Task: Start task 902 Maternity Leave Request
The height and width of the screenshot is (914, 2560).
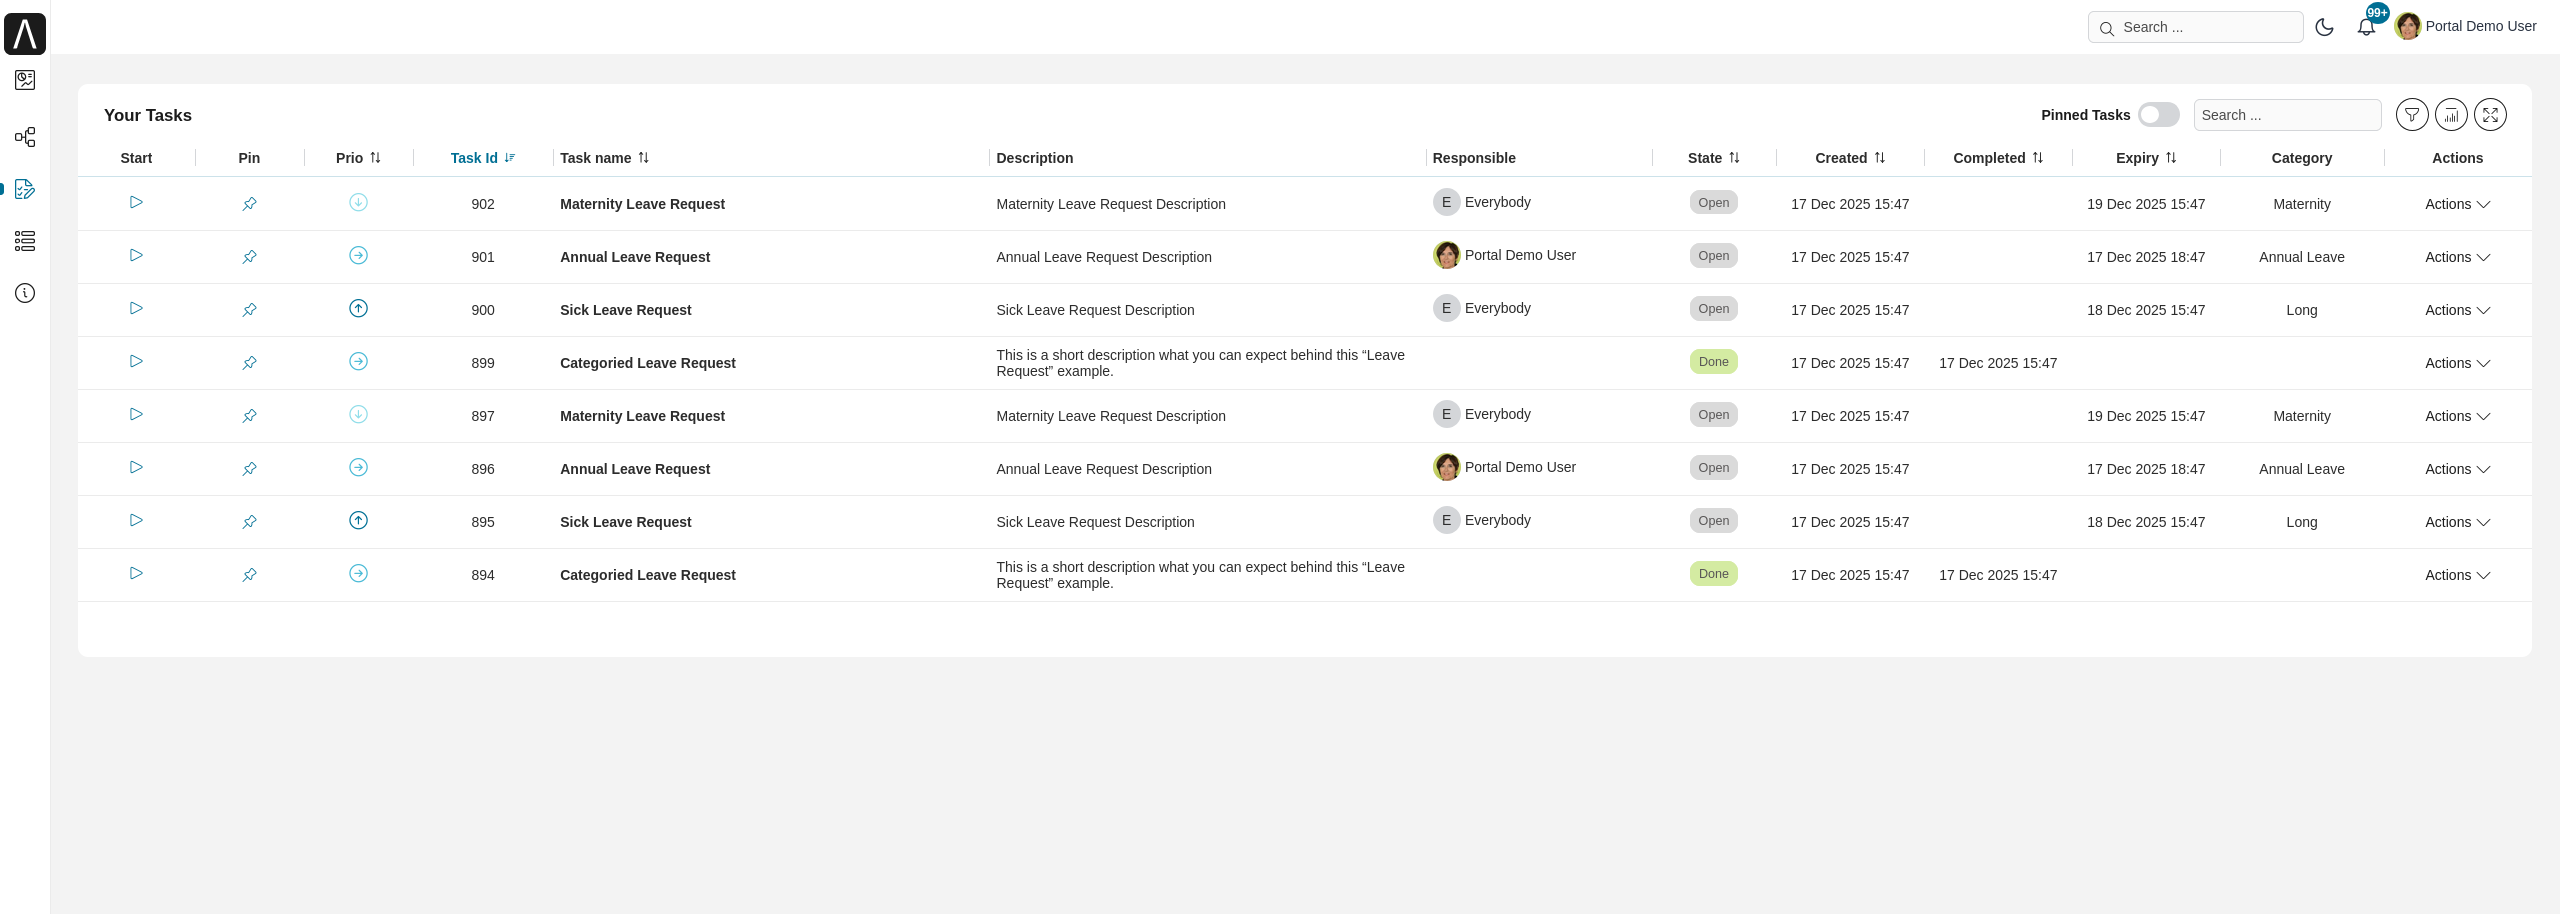Action: pyautogui.click(x=136, y=203)
